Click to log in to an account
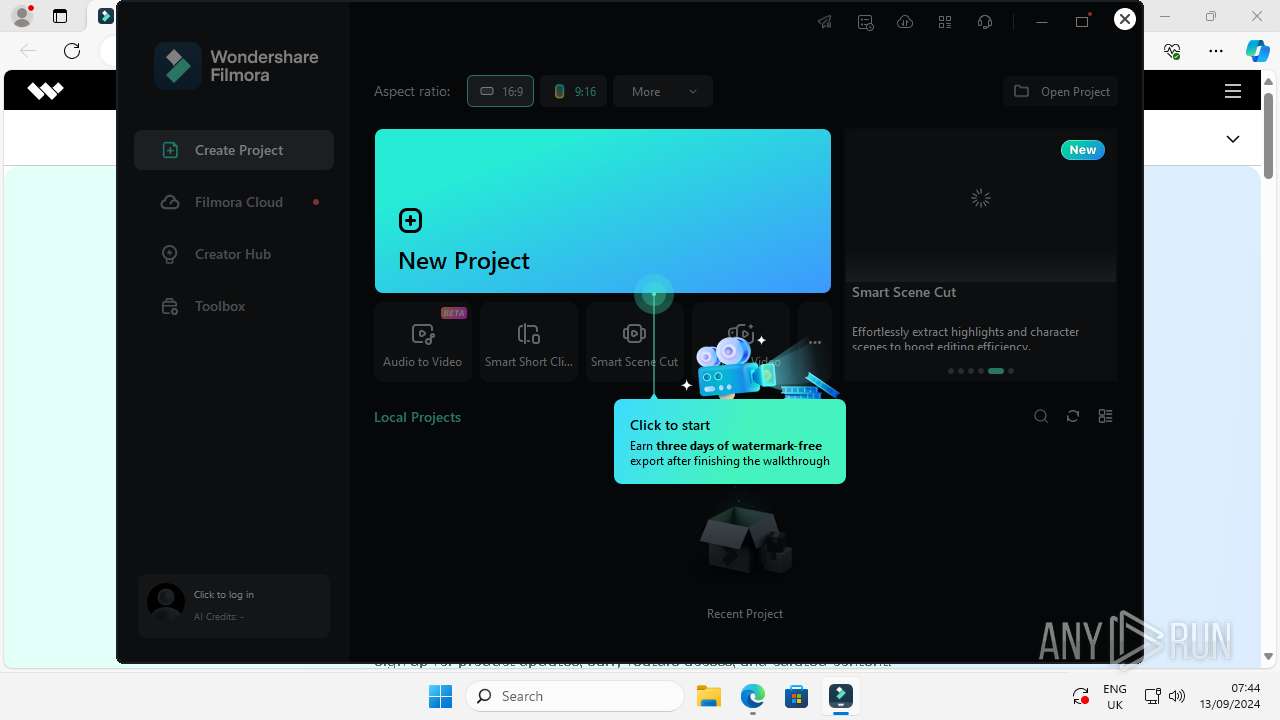1280x720 pixels. point(224,594)
